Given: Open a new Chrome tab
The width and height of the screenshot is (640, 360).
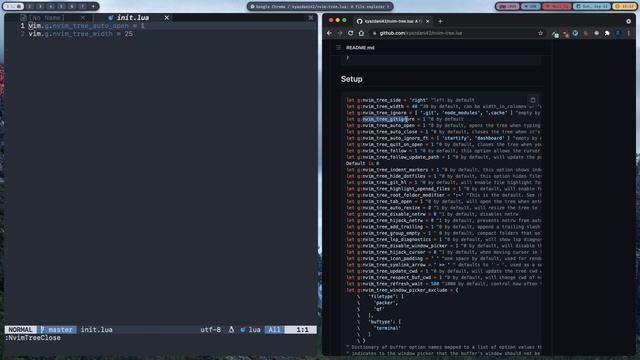Looking at the screenshot, I should tap(440, 21).
